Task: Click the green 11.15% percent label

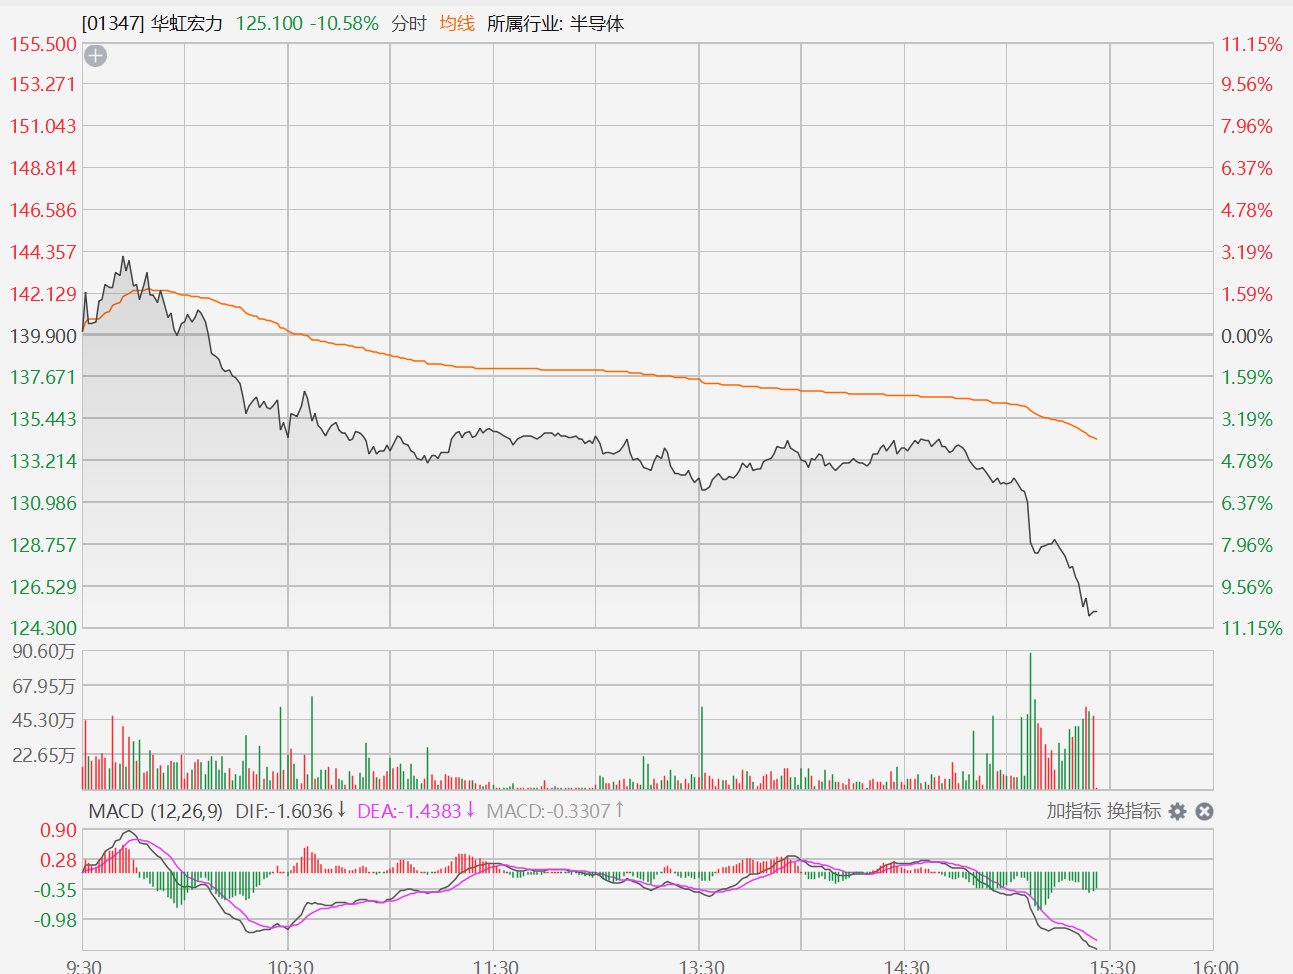Action: [1252, 628]
